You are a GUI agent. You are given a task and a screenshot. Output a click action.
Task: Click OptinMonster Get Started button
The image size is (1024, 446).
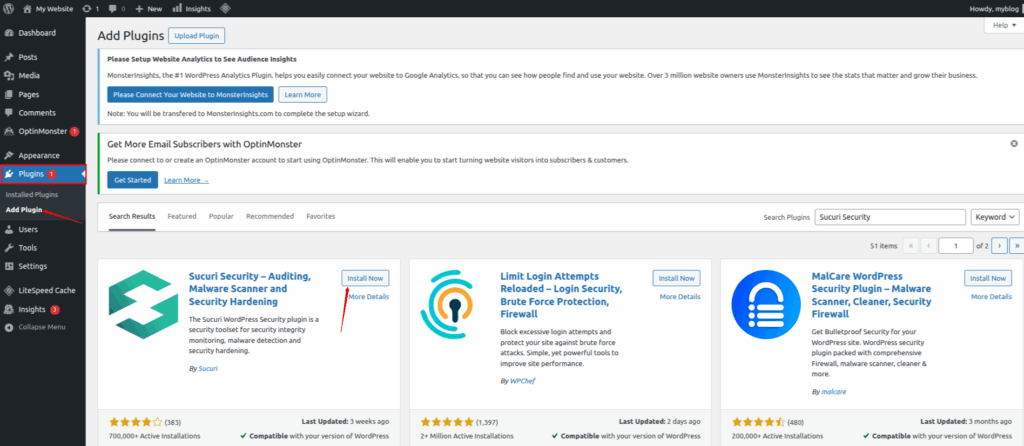pyautogui.click(x=132, y=180)
